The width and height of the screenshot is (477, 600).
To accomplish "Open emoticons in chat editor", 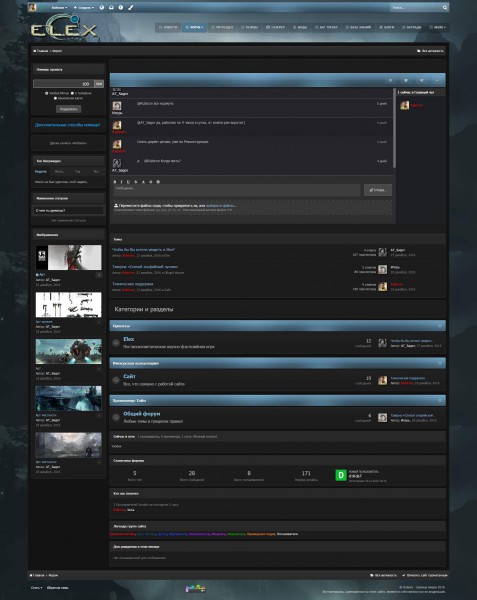I will click(x=158, y=182).
